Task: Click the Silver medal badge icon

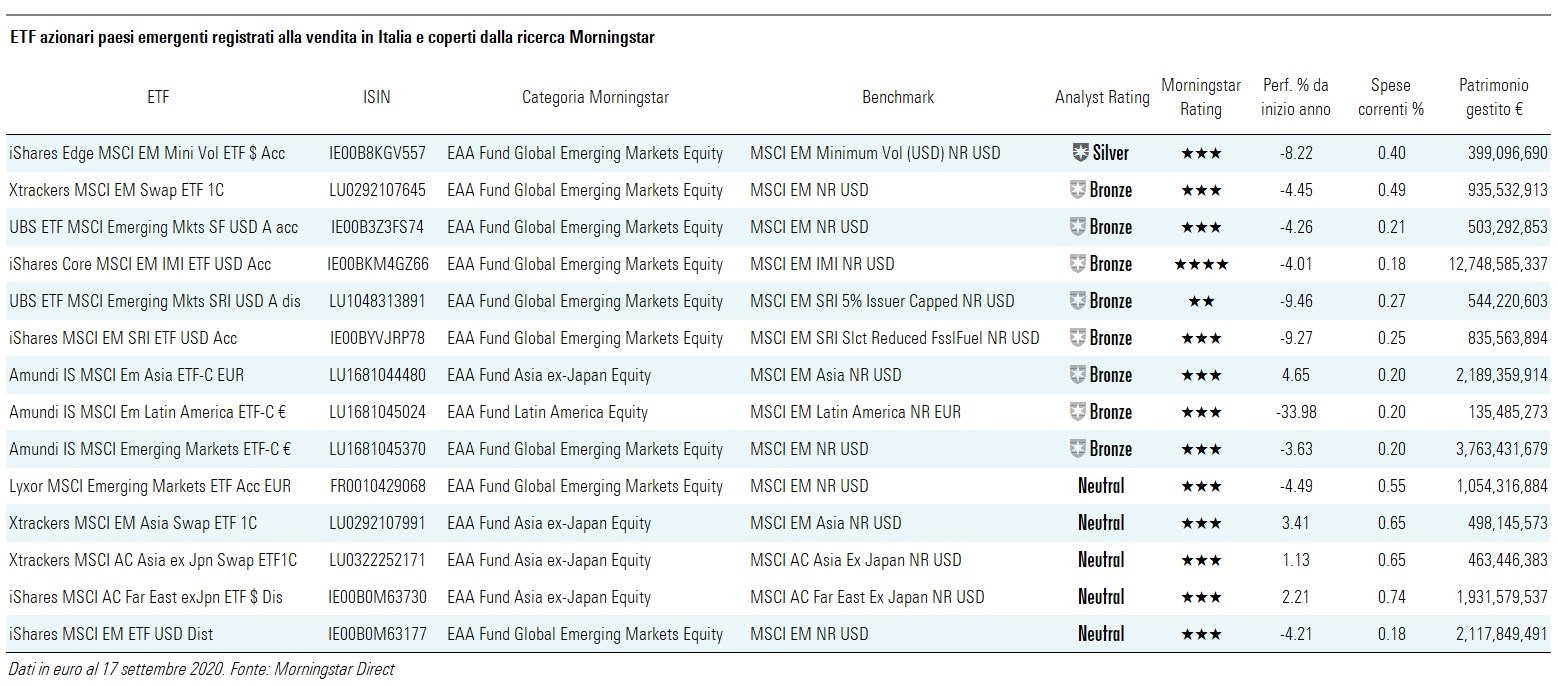Action: [1079, 153]
